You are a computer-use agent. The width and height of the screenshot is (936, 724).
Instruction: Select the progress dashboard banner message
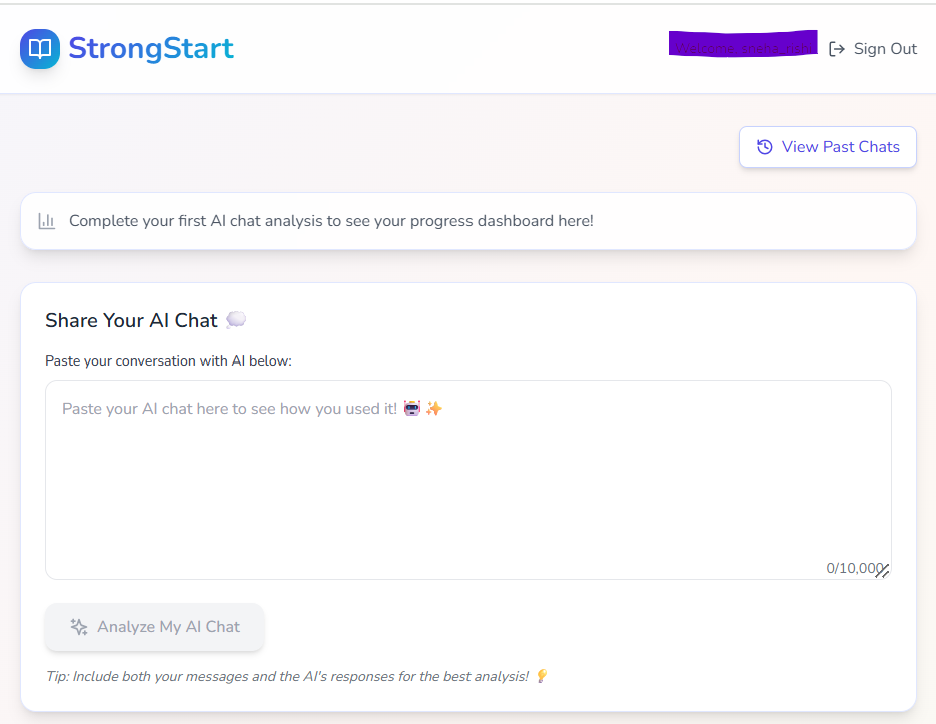pyautogui.click(x=331, y=220)
